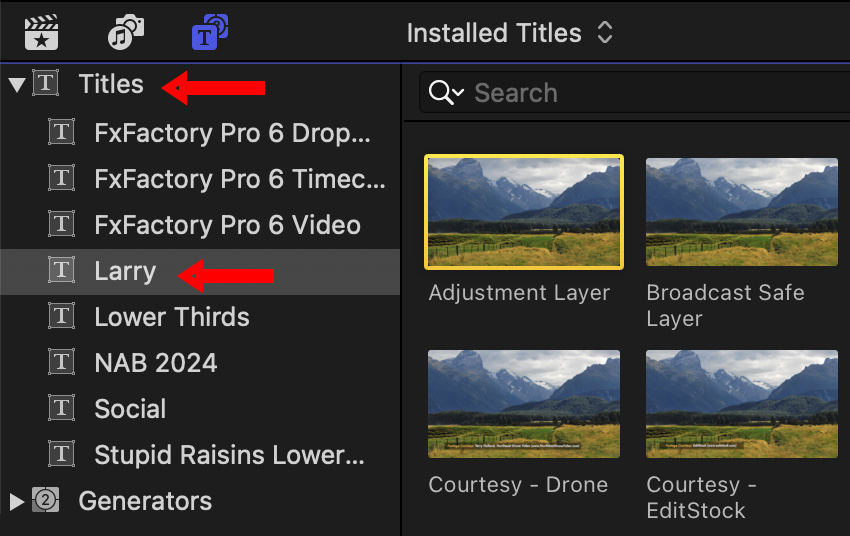
Task: Select the Larry titles category
Action: 125,270
